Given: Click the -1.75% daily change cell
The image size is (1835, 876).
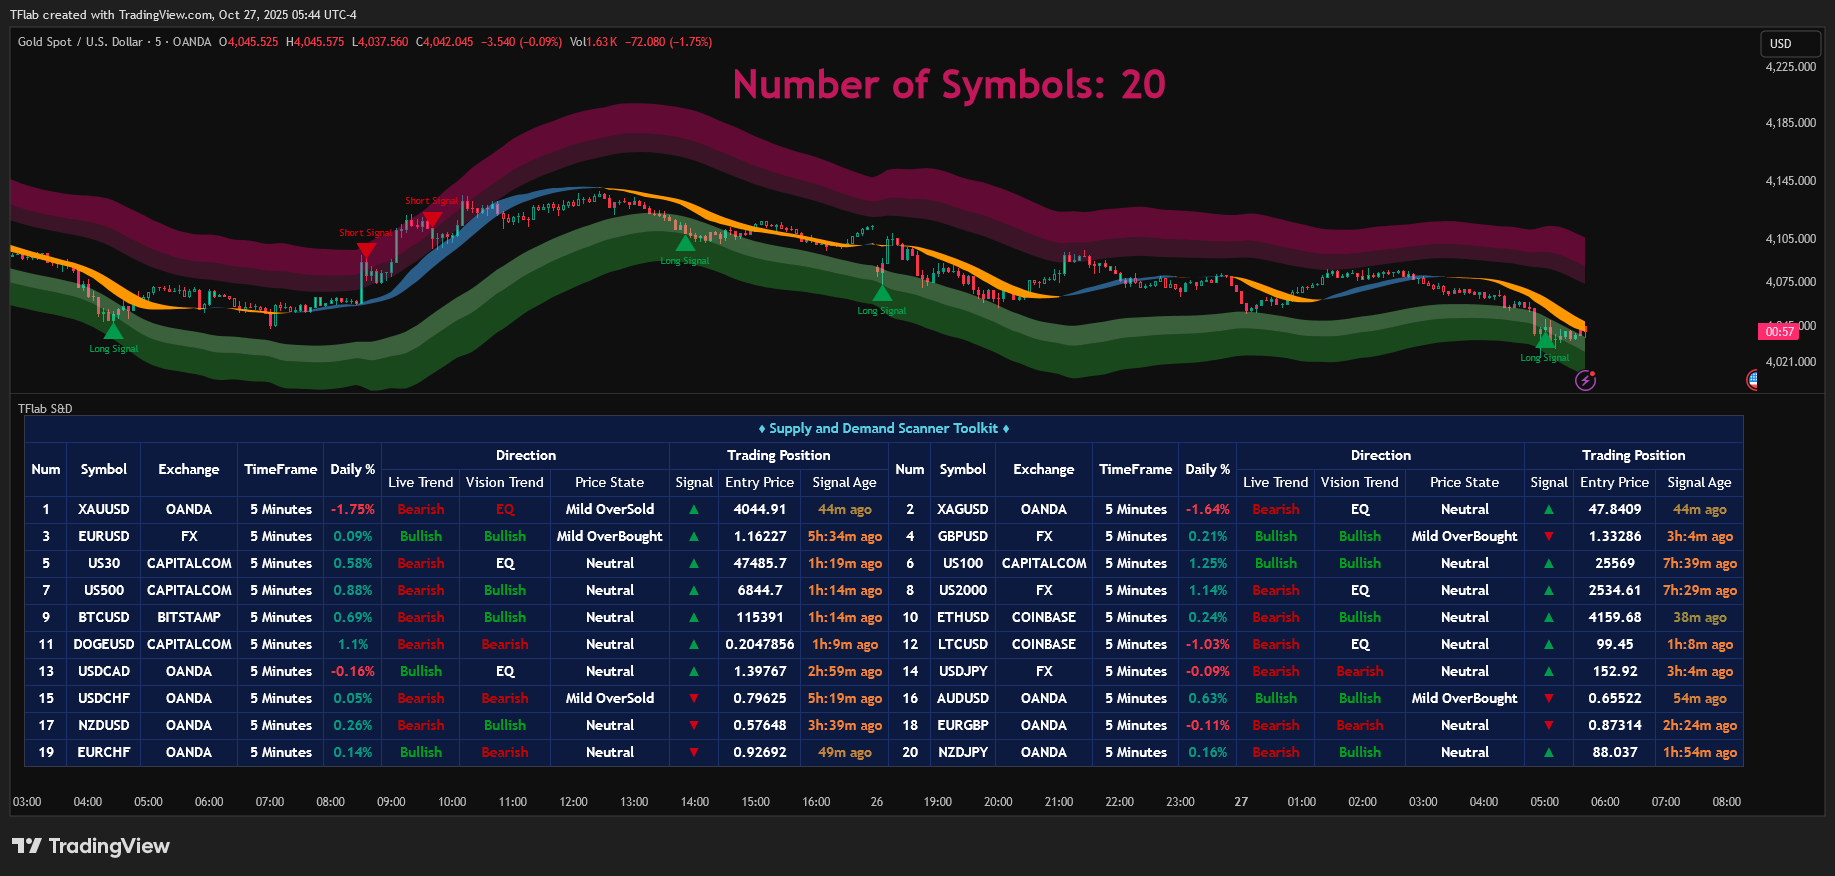Looking at the screenshot, I should point(353,509).
